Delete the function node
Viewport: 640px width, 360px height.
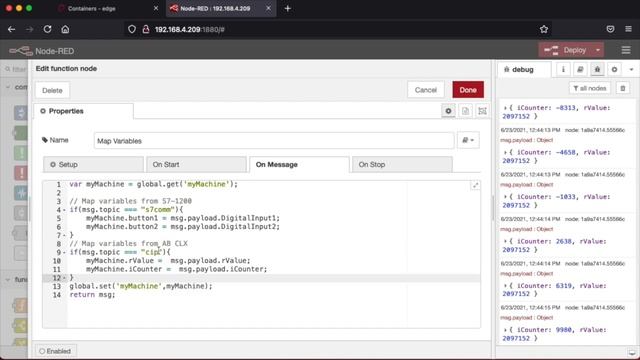(52, 90)
